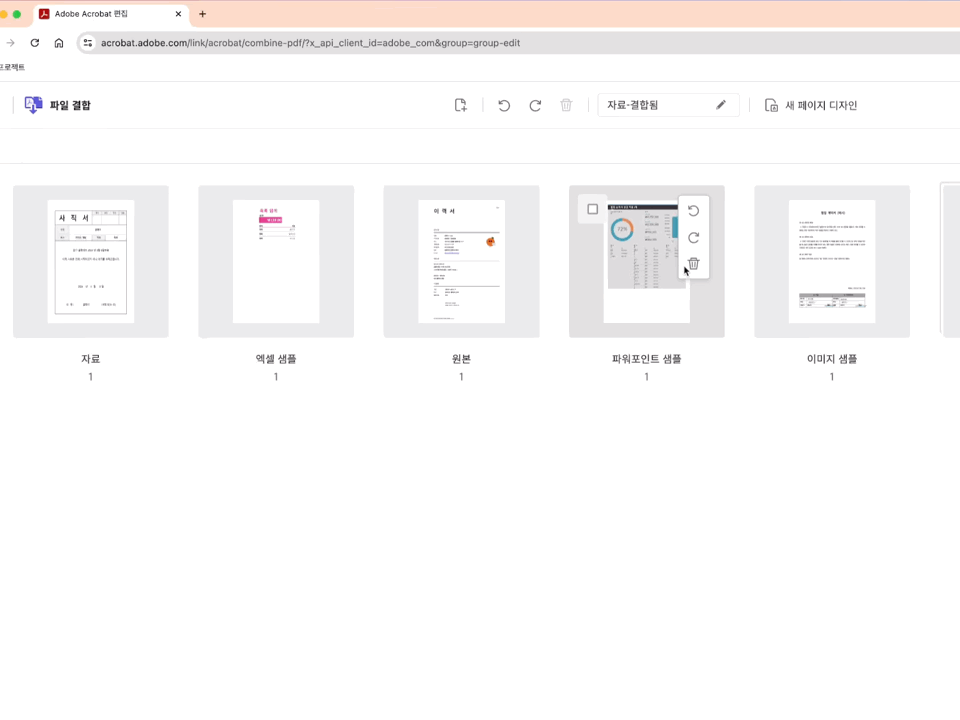The image size is (960, 720).
Task: Select the 엑셀 샘플 page thumbnail
Action: pos(276,261)
